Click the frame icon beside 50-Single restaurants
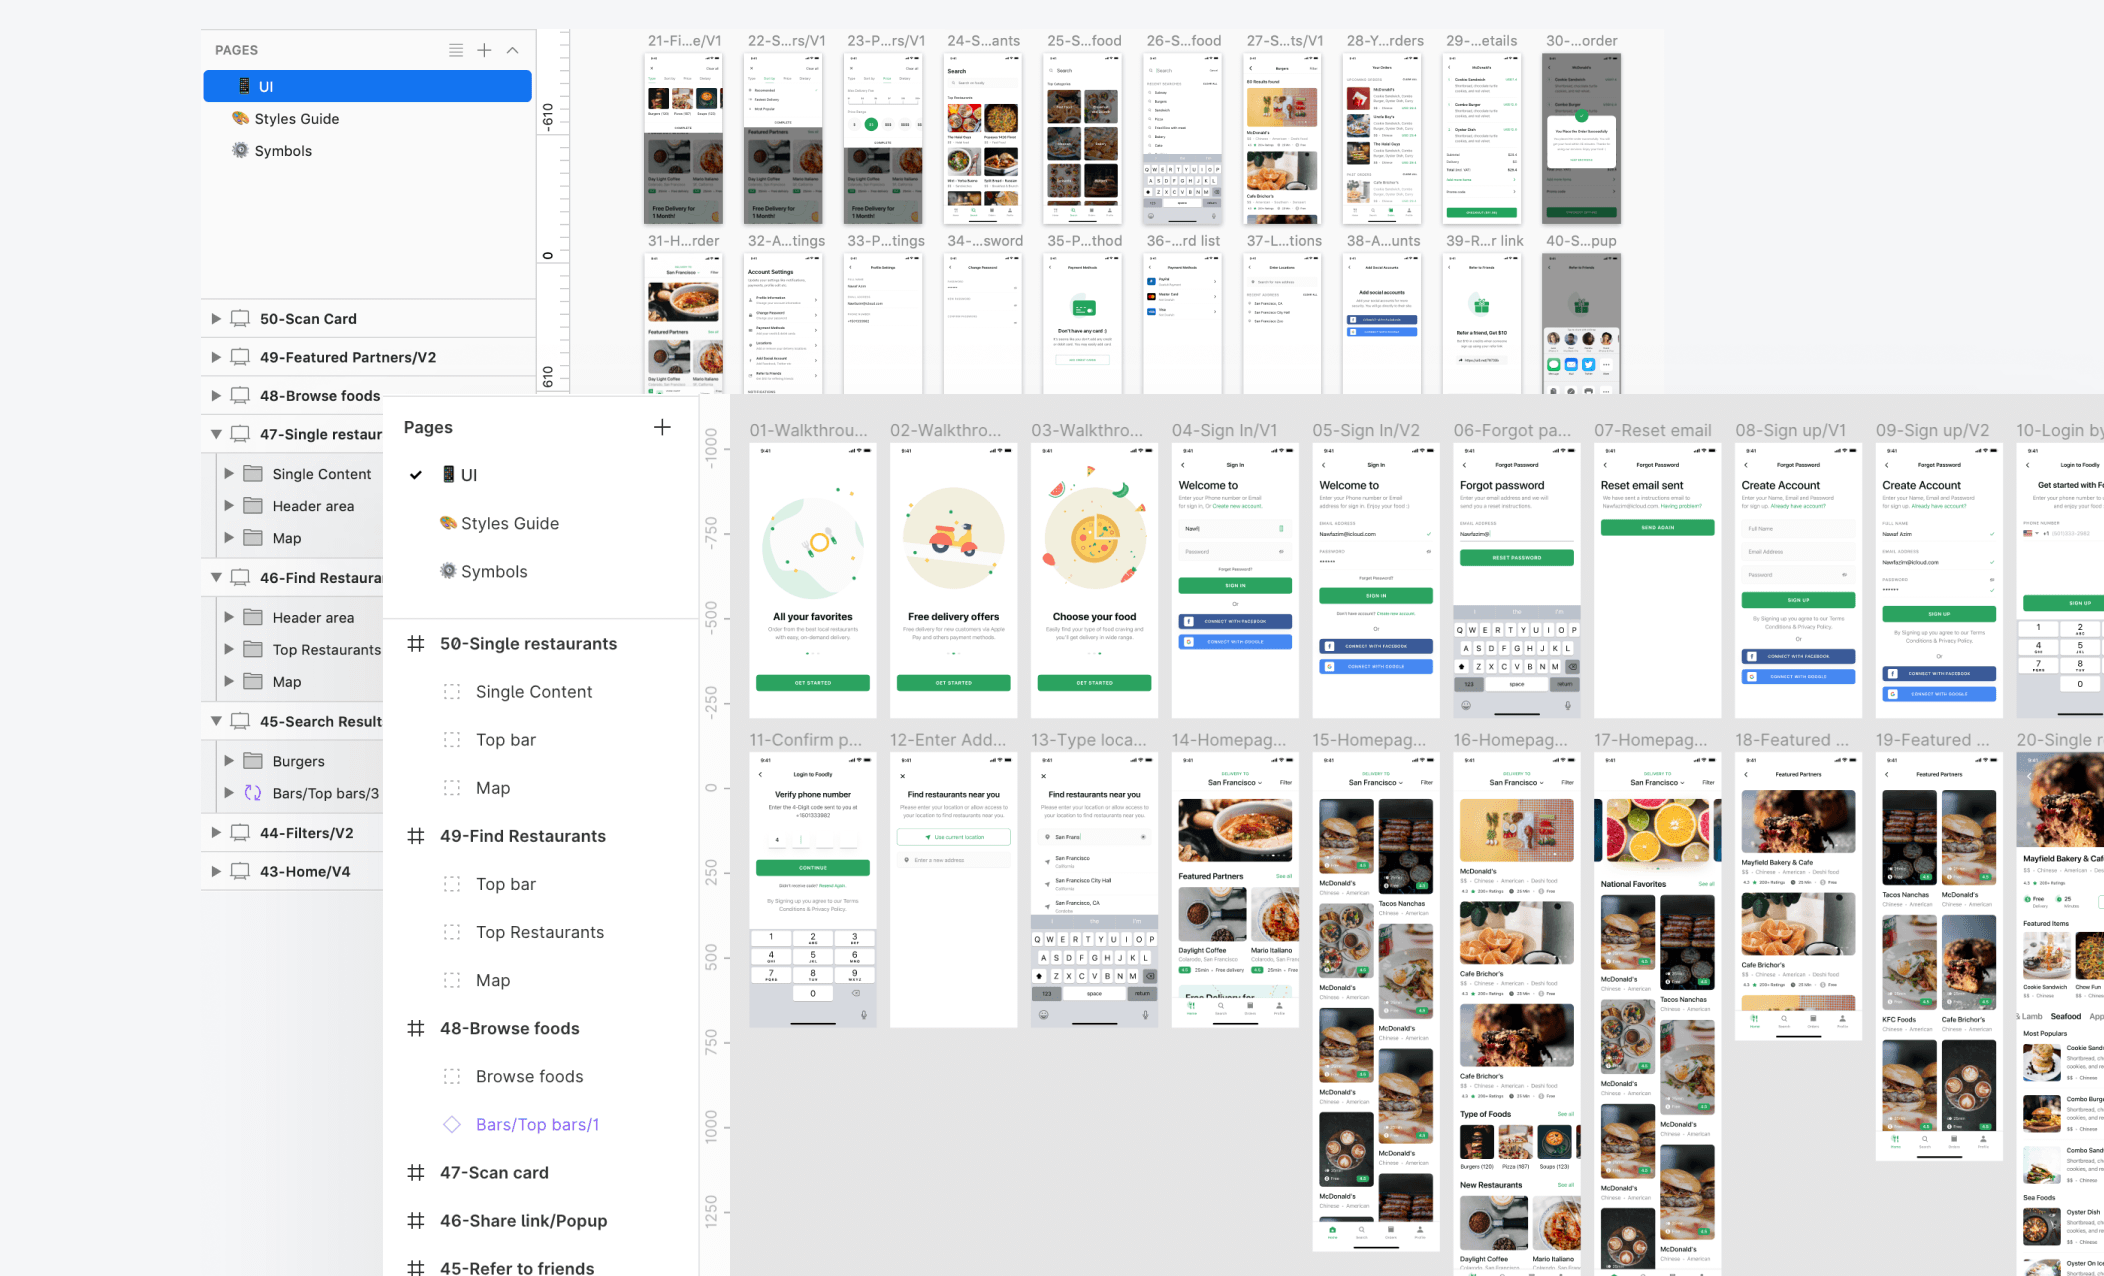2104x1276 pixels. click(416, 644)
